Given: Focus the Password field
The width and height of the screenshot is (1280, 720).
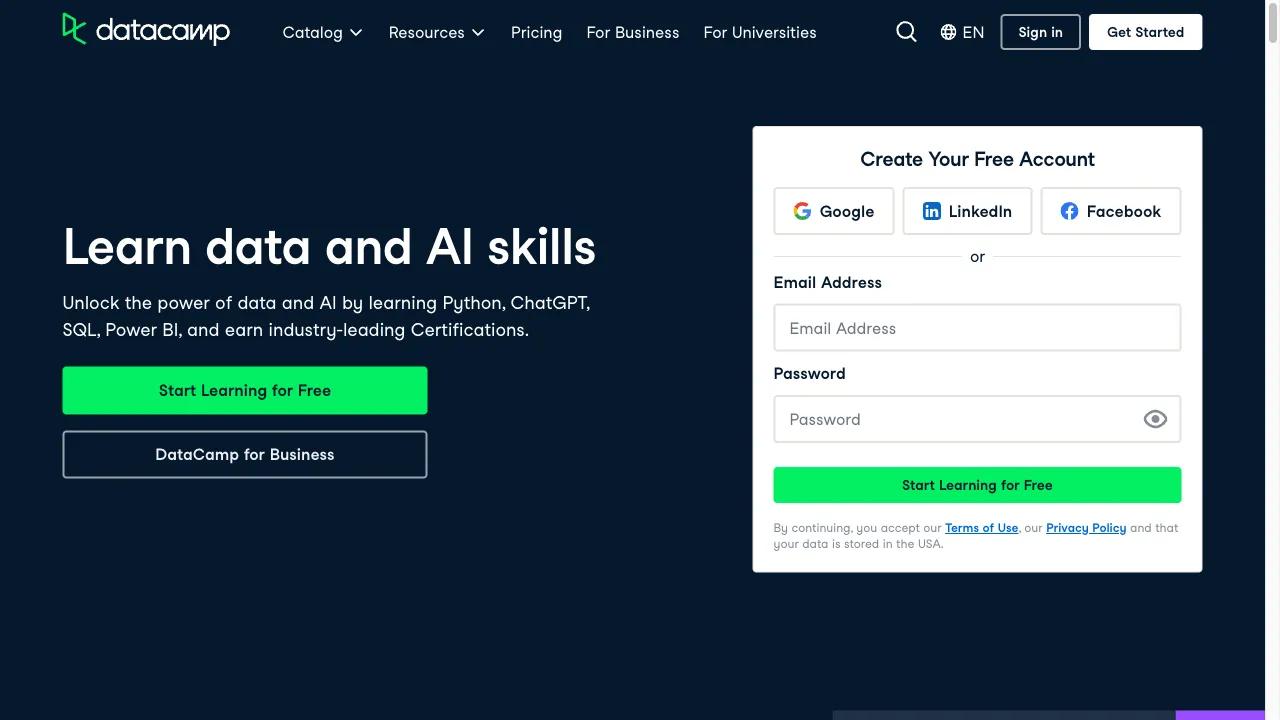Looking at the screenshot, I should pos(977,419).
